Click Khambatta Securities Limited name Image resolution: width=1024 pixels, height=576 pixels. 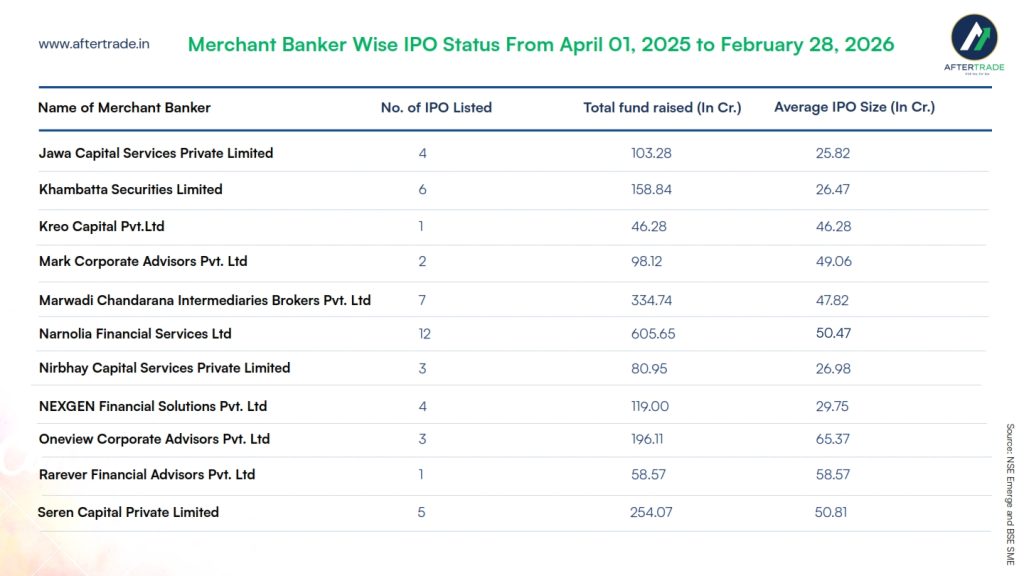130,189
